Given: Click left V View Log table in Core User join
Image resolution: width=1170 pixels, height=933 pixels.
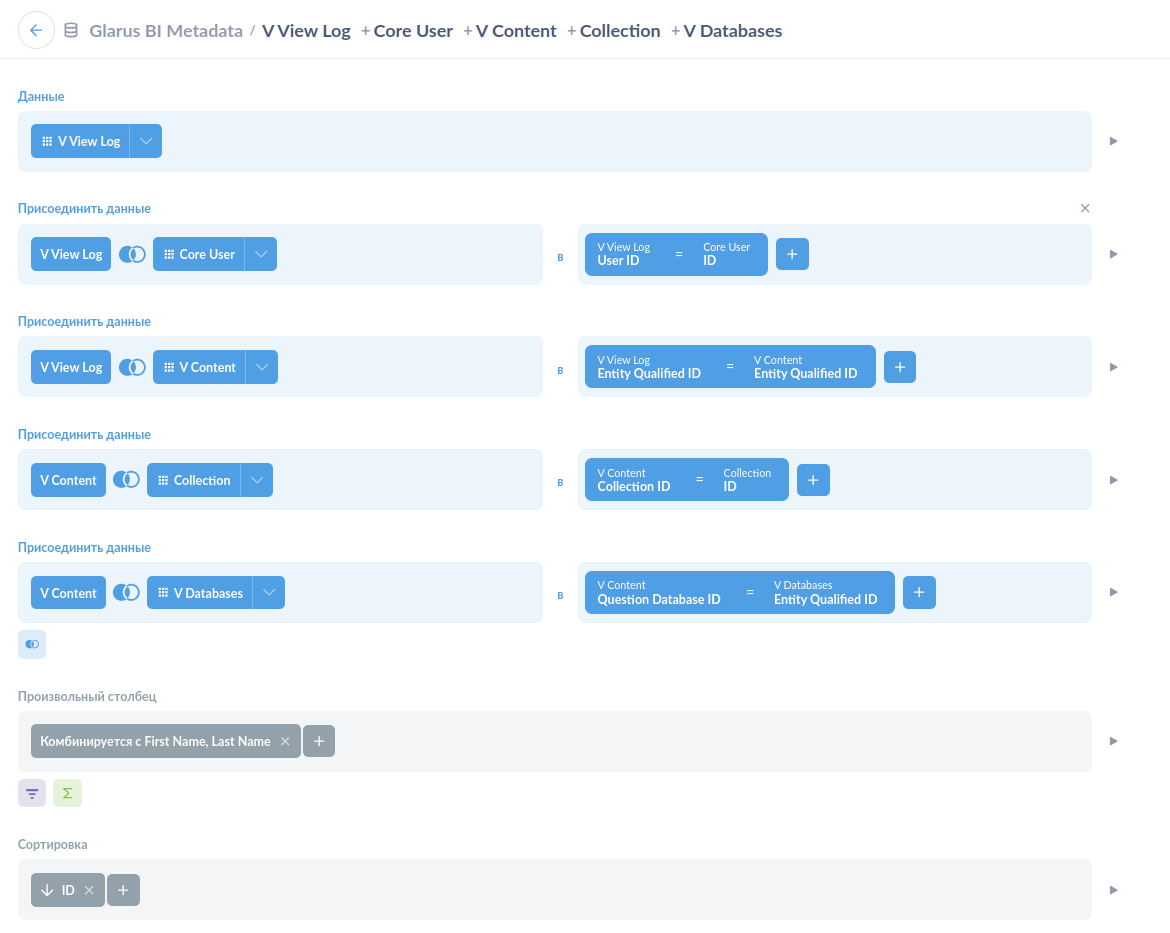Looking at the screenshot, I should [71, 255].
